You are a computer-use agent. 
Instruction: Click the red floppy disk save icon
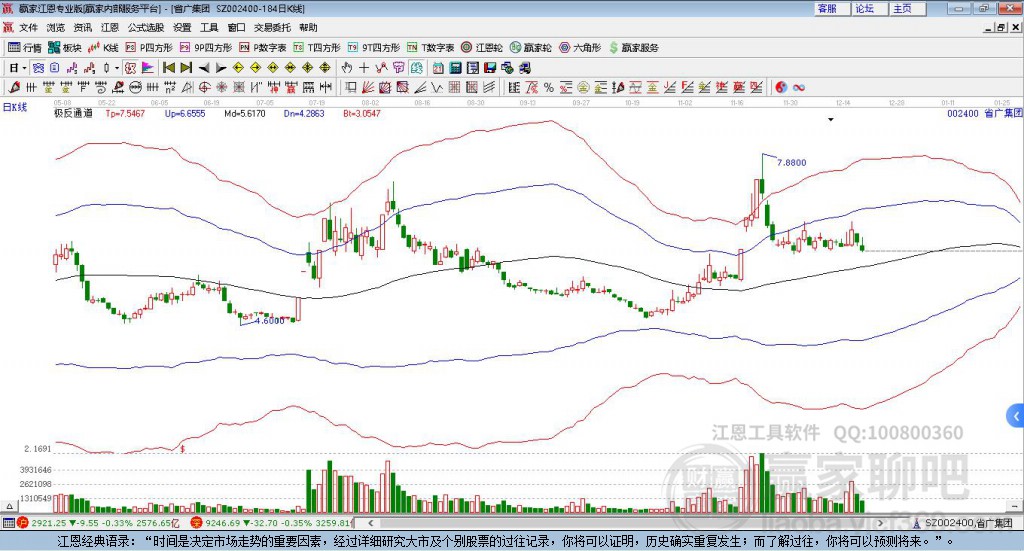coord(490,67)
